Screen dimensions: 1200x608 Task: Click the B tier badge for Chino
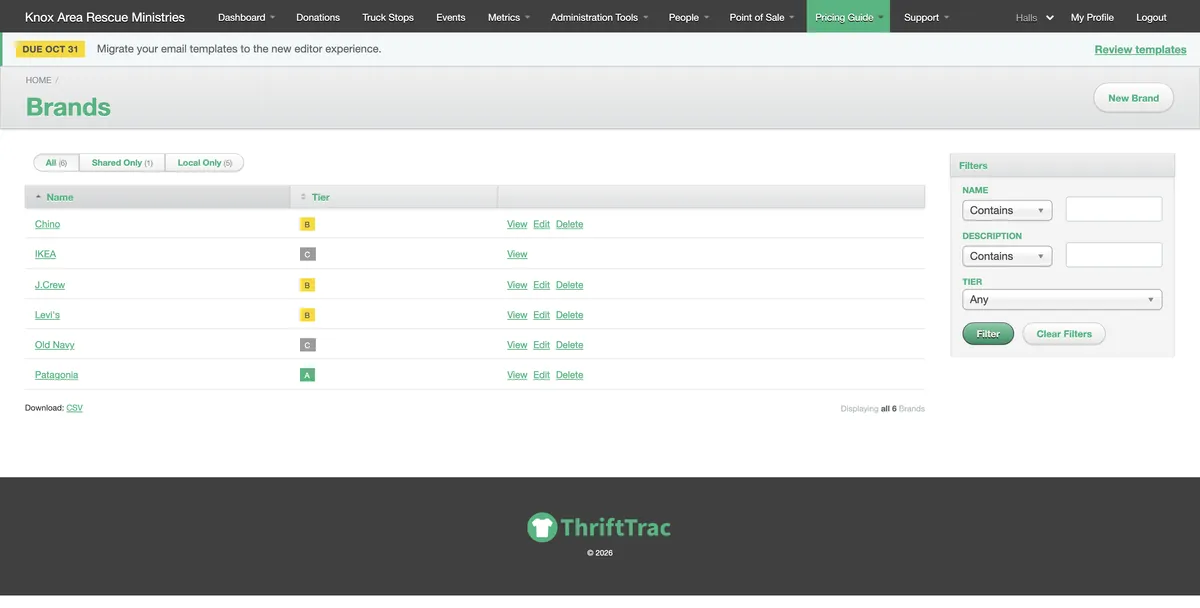pos(307,225)
